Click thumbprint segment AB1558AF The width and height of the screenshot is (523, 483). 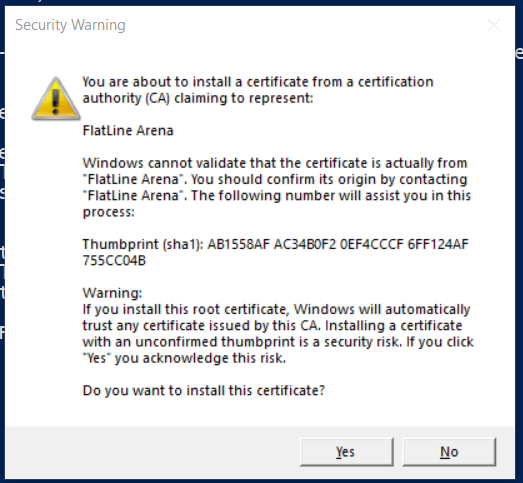click(x=238, y=245)
